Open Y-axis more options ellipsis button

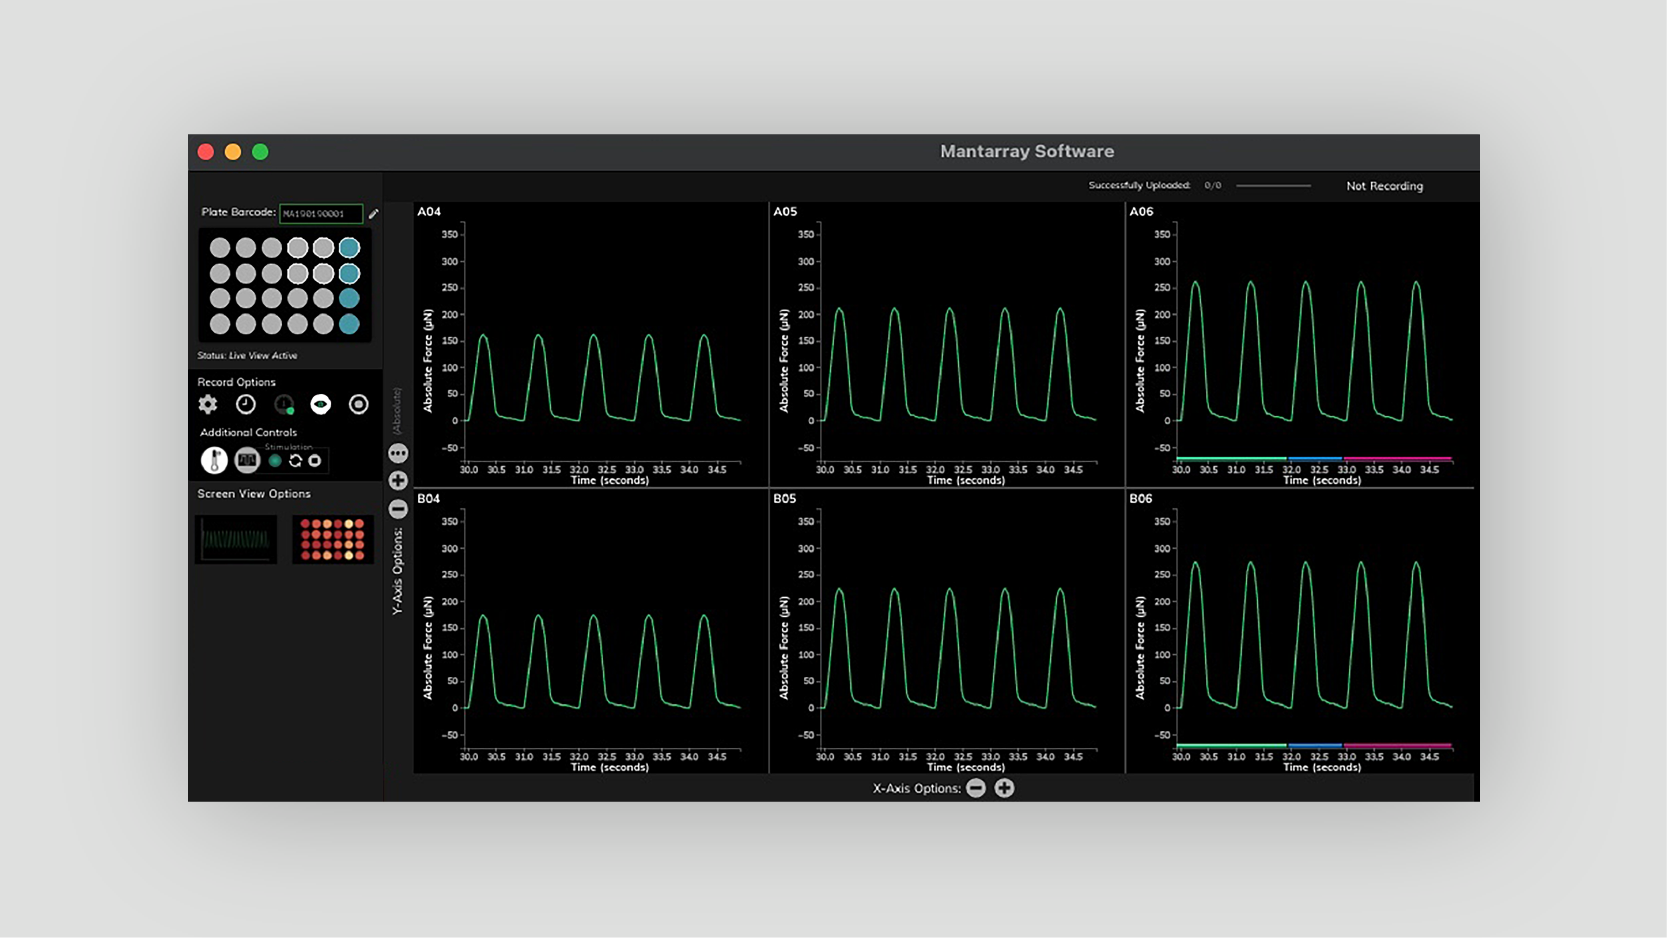[x=398, y=453]
